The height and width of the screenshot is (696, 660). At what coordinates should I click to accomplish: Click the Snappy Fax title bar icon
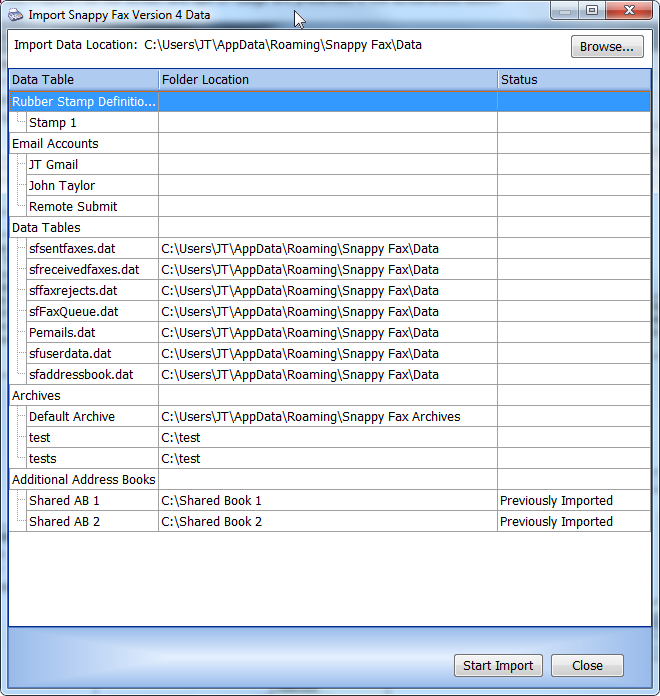(16, 15)
